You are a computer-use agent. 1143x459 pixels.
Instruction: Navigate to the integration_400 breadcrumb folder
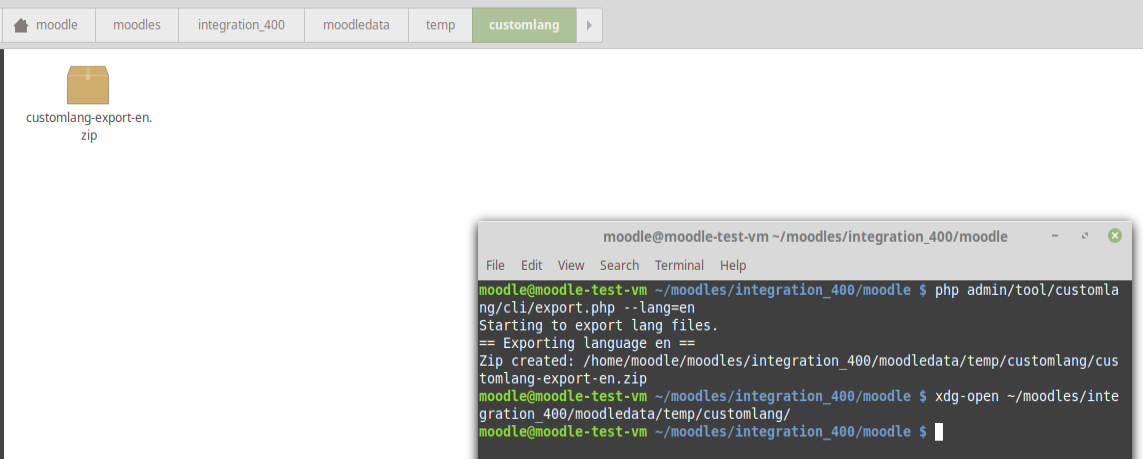point(241,25)
